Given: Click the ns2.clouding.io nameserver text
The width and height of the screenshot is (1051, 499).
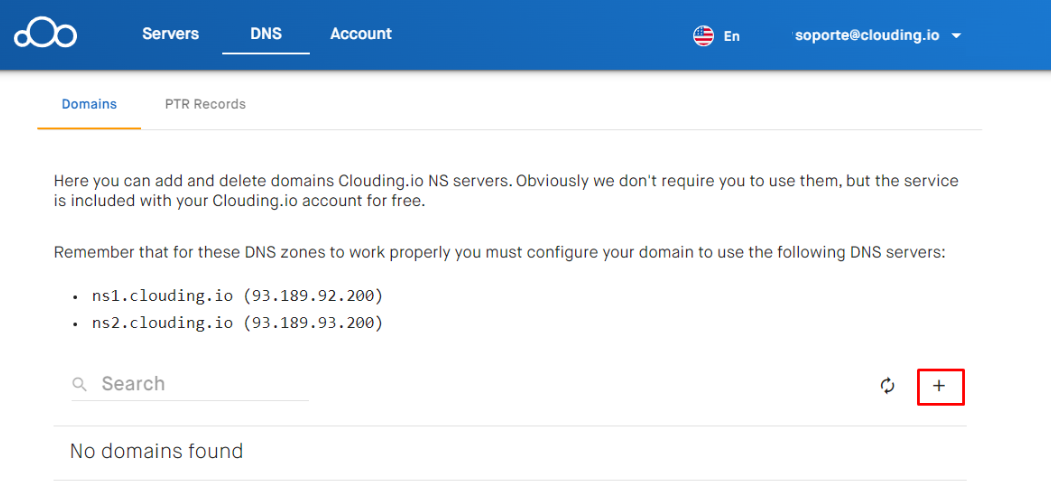Looking at the screenshot, I should click(162, 323).
